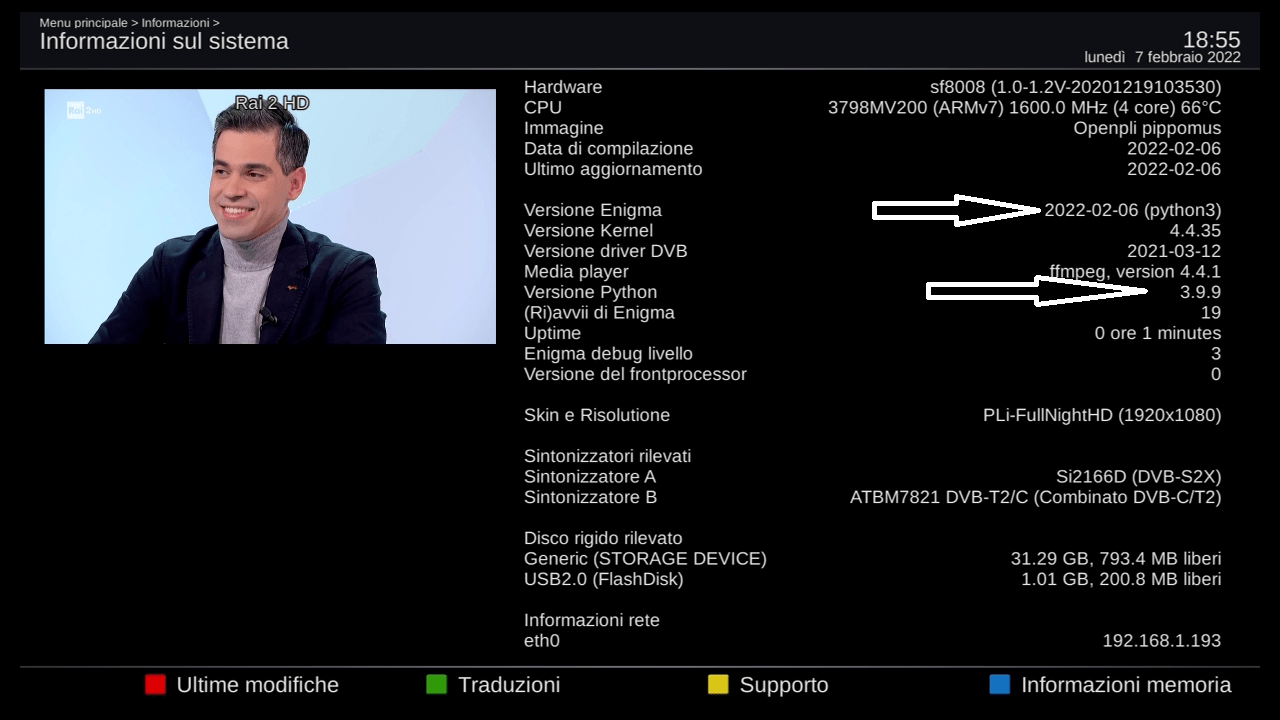
Task: Select the sf8008 hardware value
Action: 1075,87
